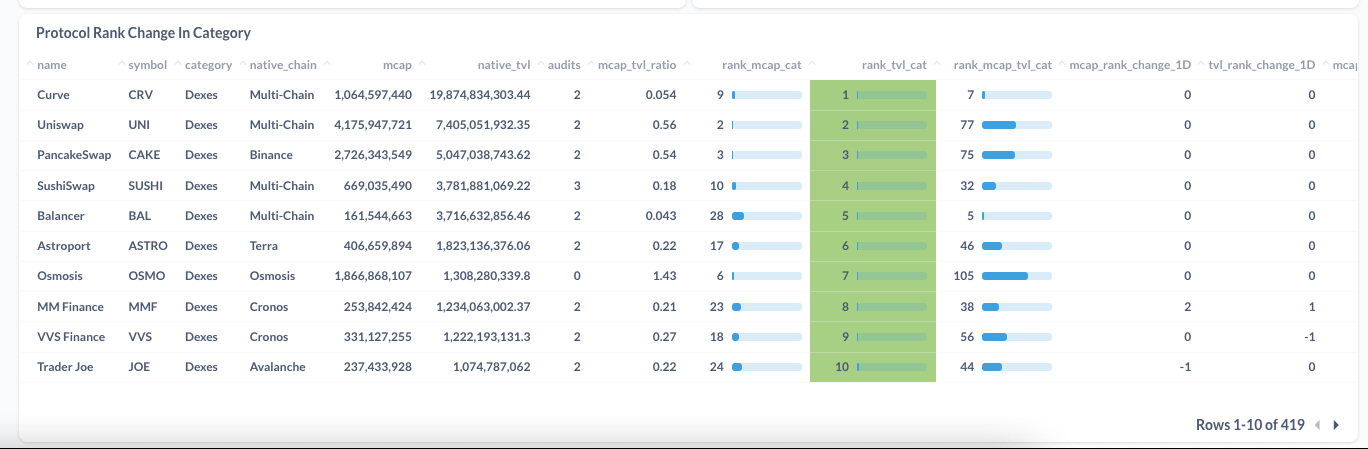The height and width of the screenshot is (449, 1368).
Task: Click the audits value 0 for Osmosis
Action: (x=577, y=276)
